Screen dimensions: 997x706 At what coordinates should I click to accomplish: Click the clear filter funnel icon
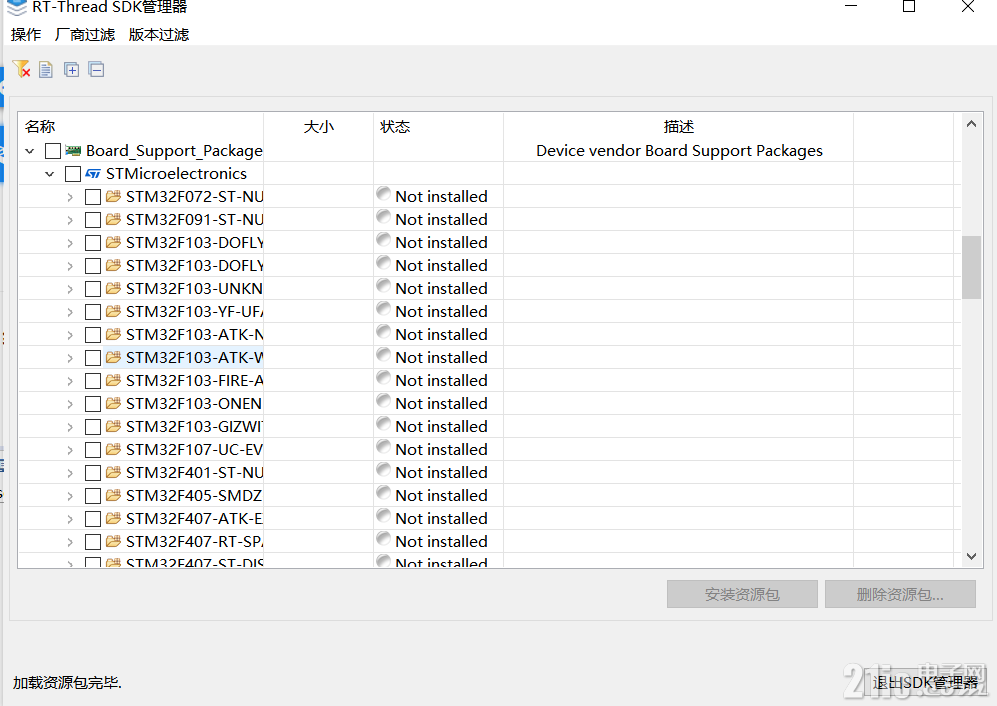point(22,69)
